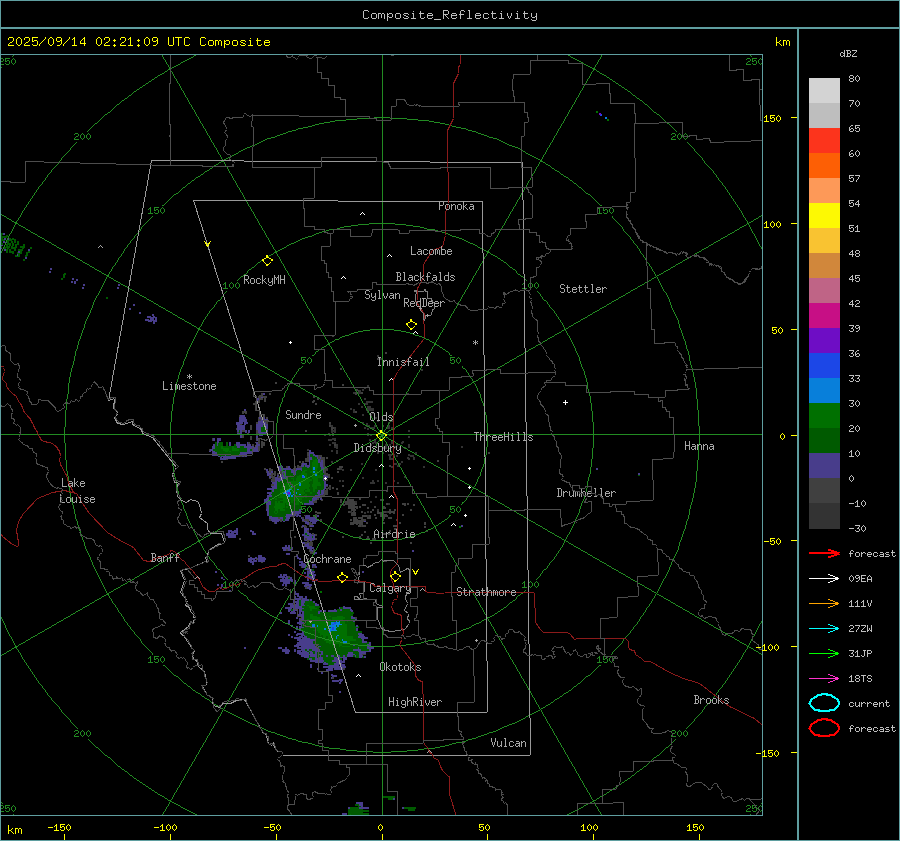
Task: Click the Sylvan label
Action: click(x=382, y=295)
